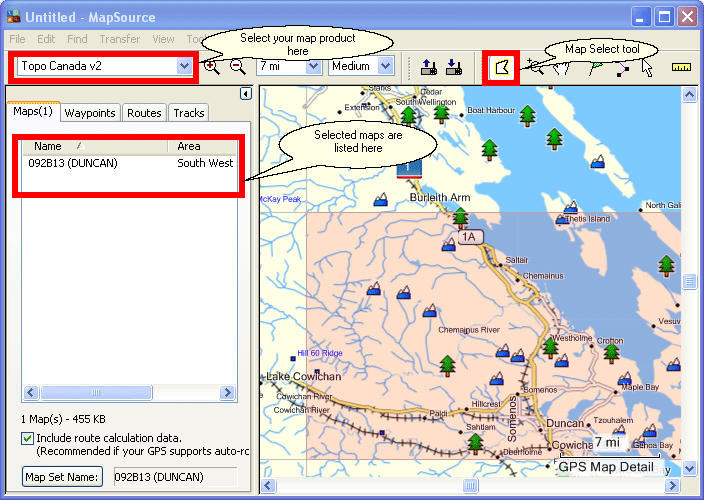This screenshot has height=500, width=704.
Task: Click the Zoom In magnifier icon
Action: coord(211,67)
